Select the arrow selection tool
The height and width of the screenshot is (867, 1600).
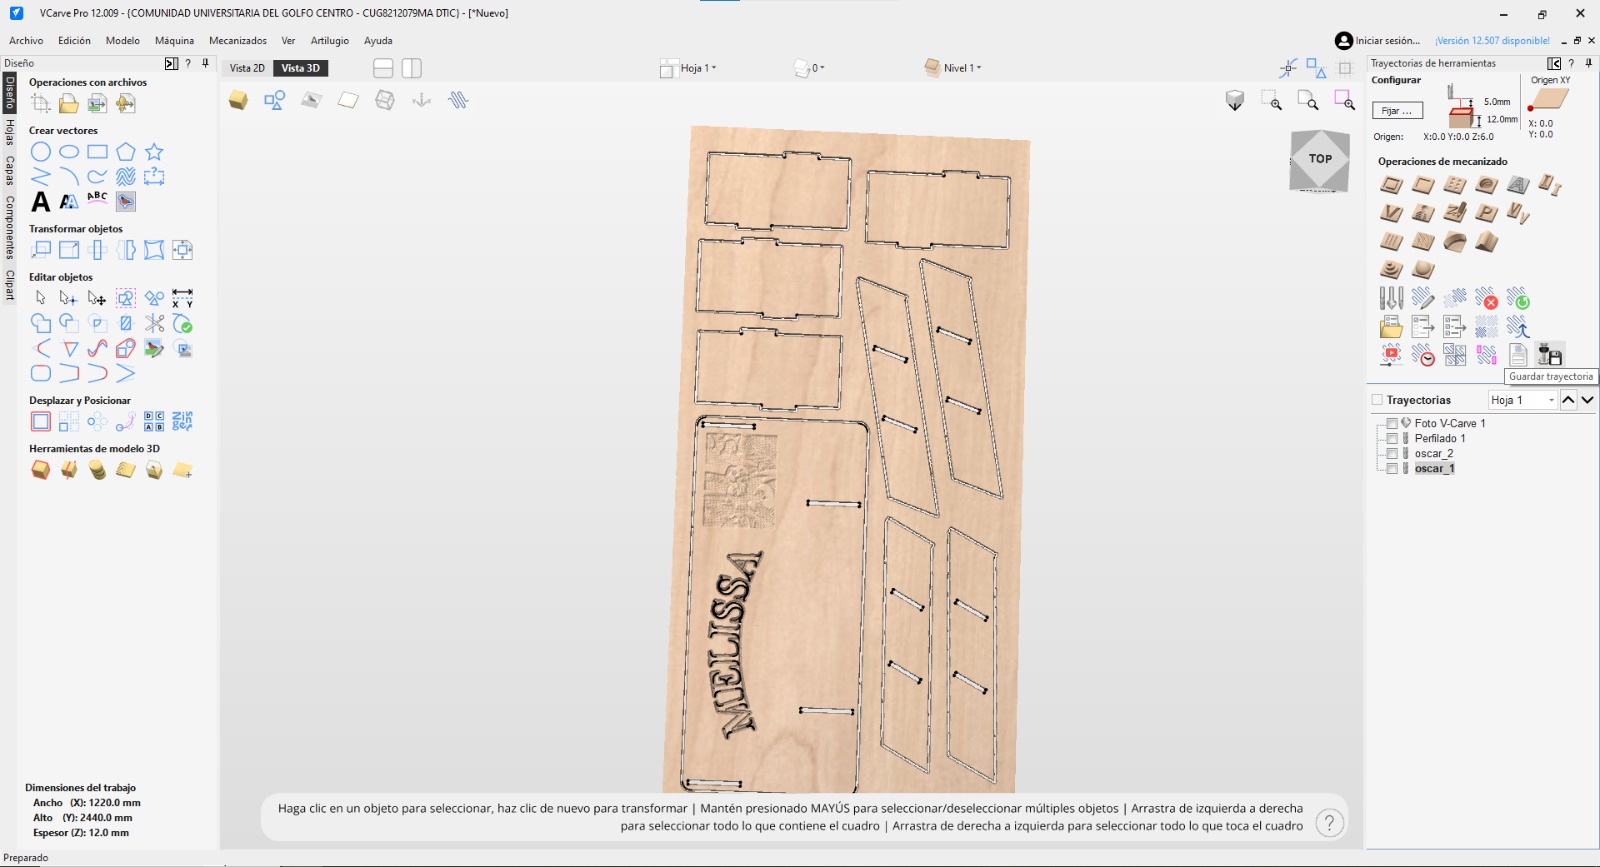pos(40,298)
